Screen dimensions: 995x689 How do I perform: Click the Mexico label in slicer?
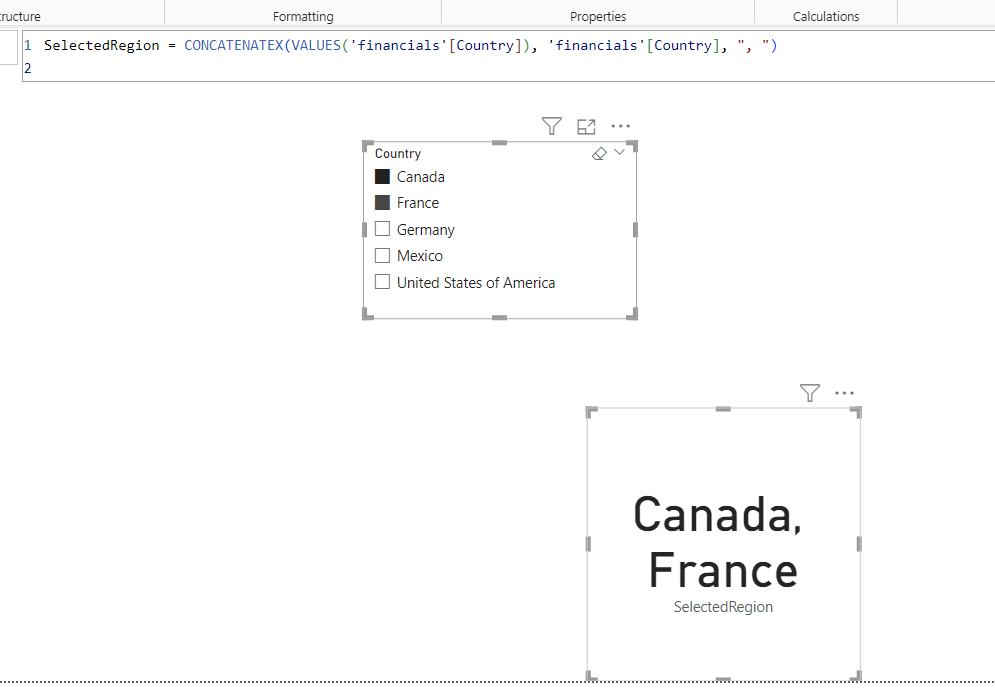(419, 256)
